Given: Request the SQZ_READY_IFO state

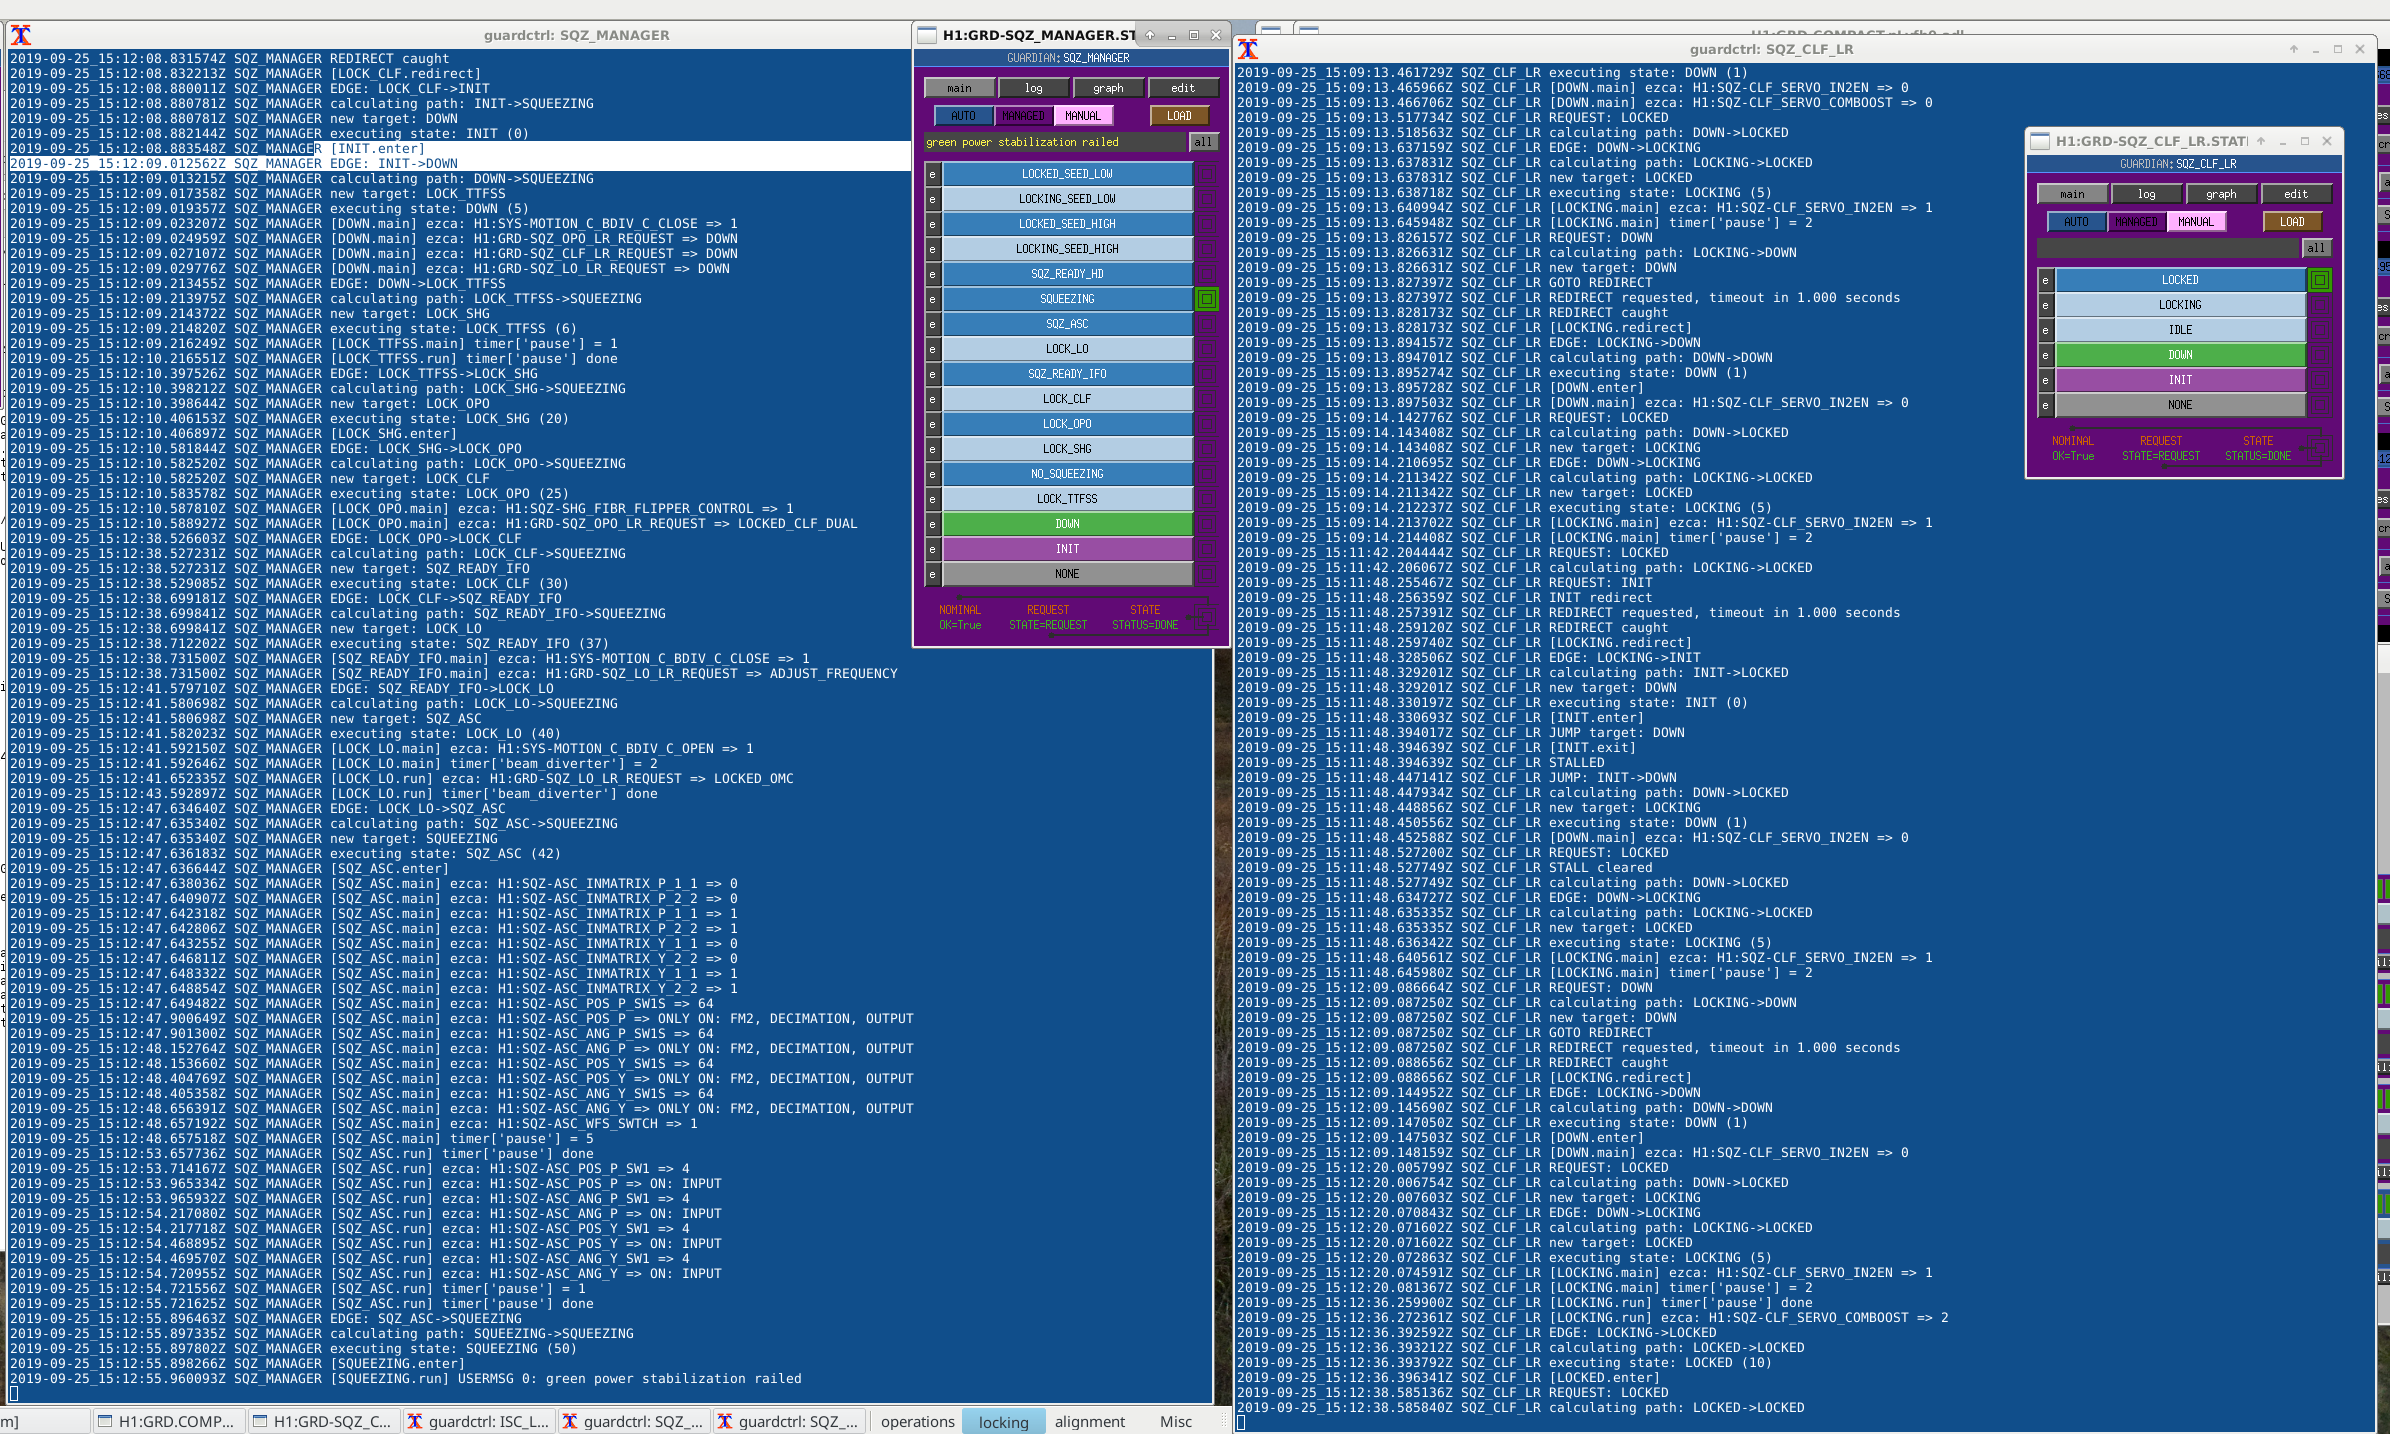Looking at the screenshot, I should (1067, 374).
